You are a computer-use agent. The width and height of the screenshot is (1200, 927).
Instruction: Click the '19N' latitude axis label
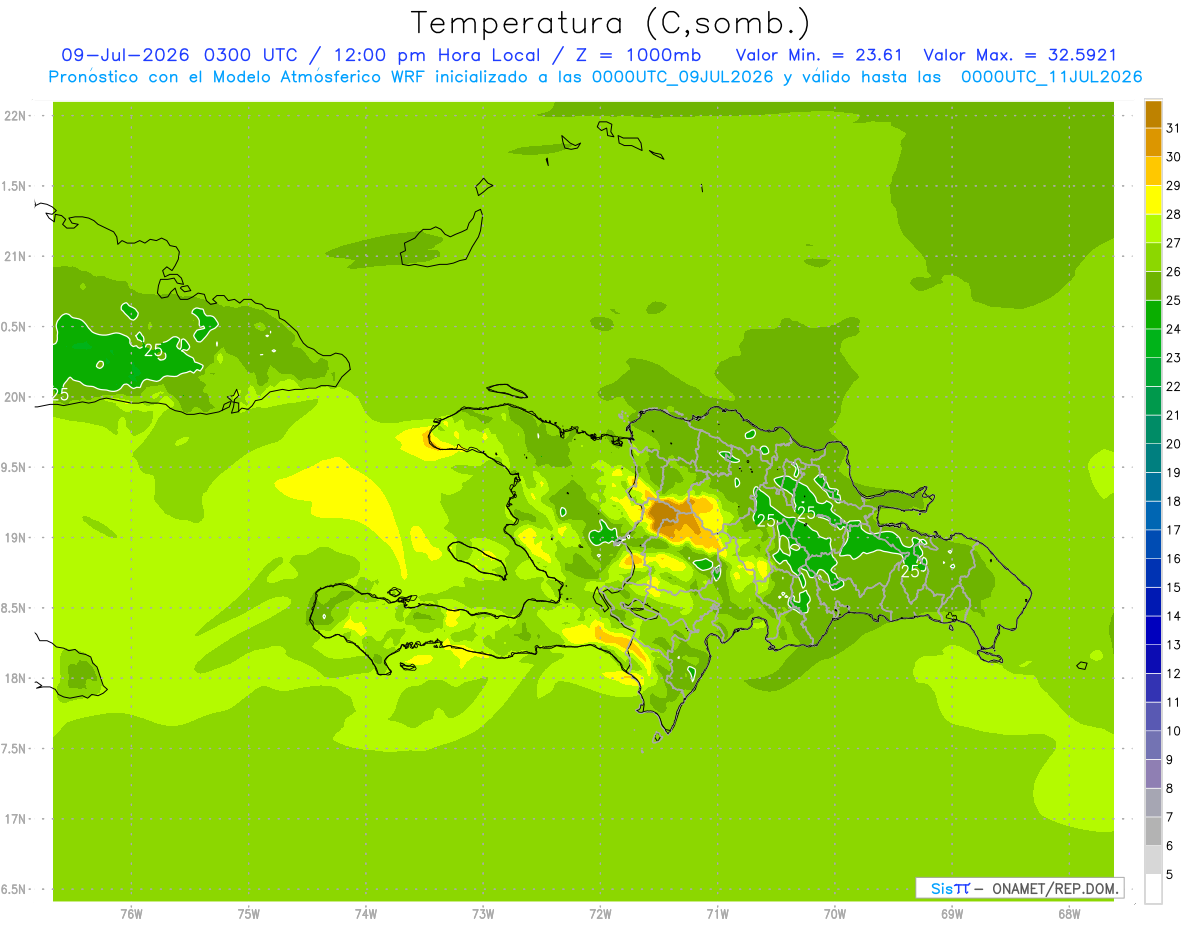click(15, 538)
